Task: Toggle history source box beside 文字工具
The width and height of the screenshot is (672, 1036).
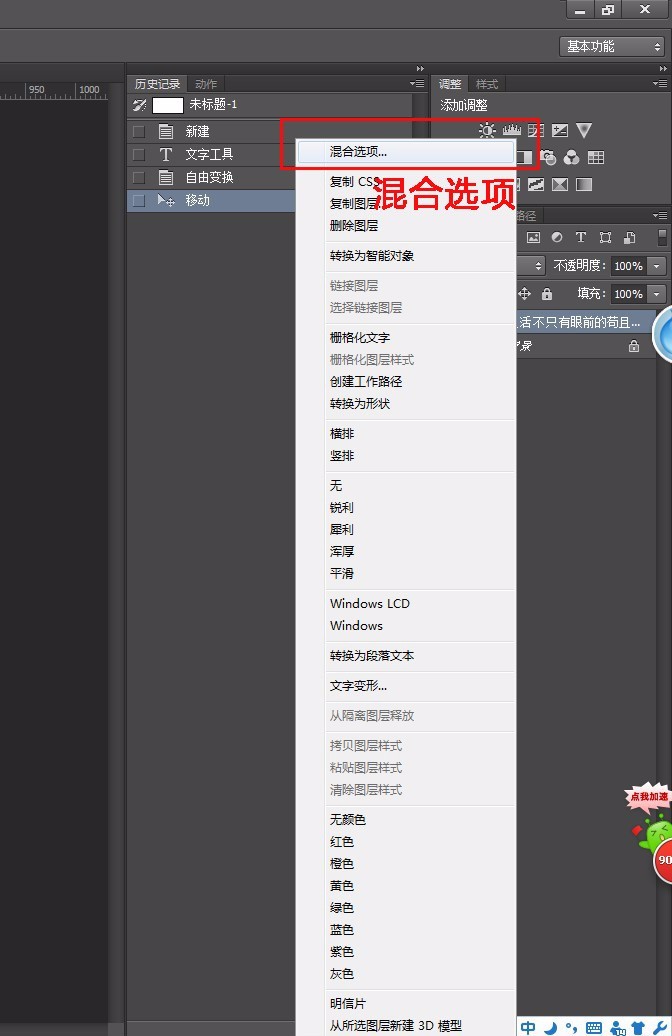Action: [x=139, y=155]
